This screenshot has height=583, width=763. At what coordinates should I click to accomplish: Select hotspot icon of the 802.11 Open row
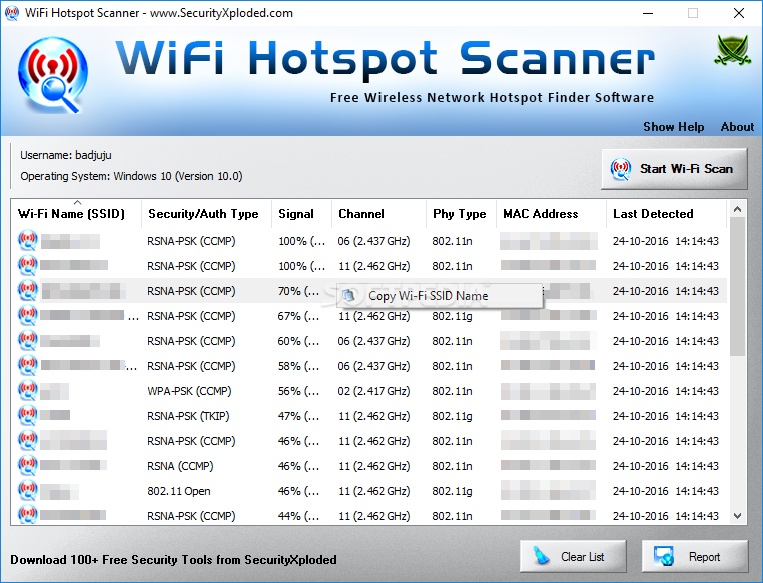coord(28,491)
